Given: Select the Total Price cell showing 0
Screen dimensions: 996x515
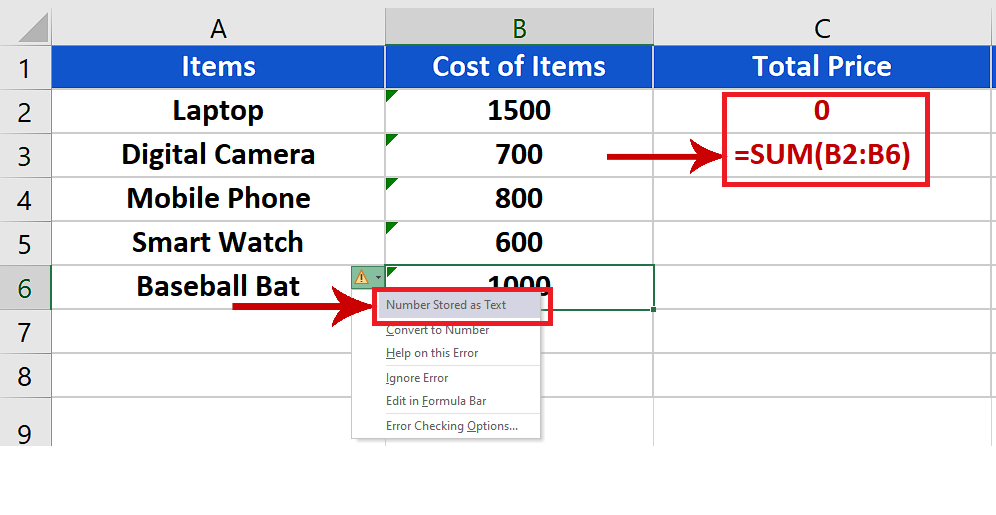Looking at the screenshot, I should pyautogui.click(x=824, y=111).
